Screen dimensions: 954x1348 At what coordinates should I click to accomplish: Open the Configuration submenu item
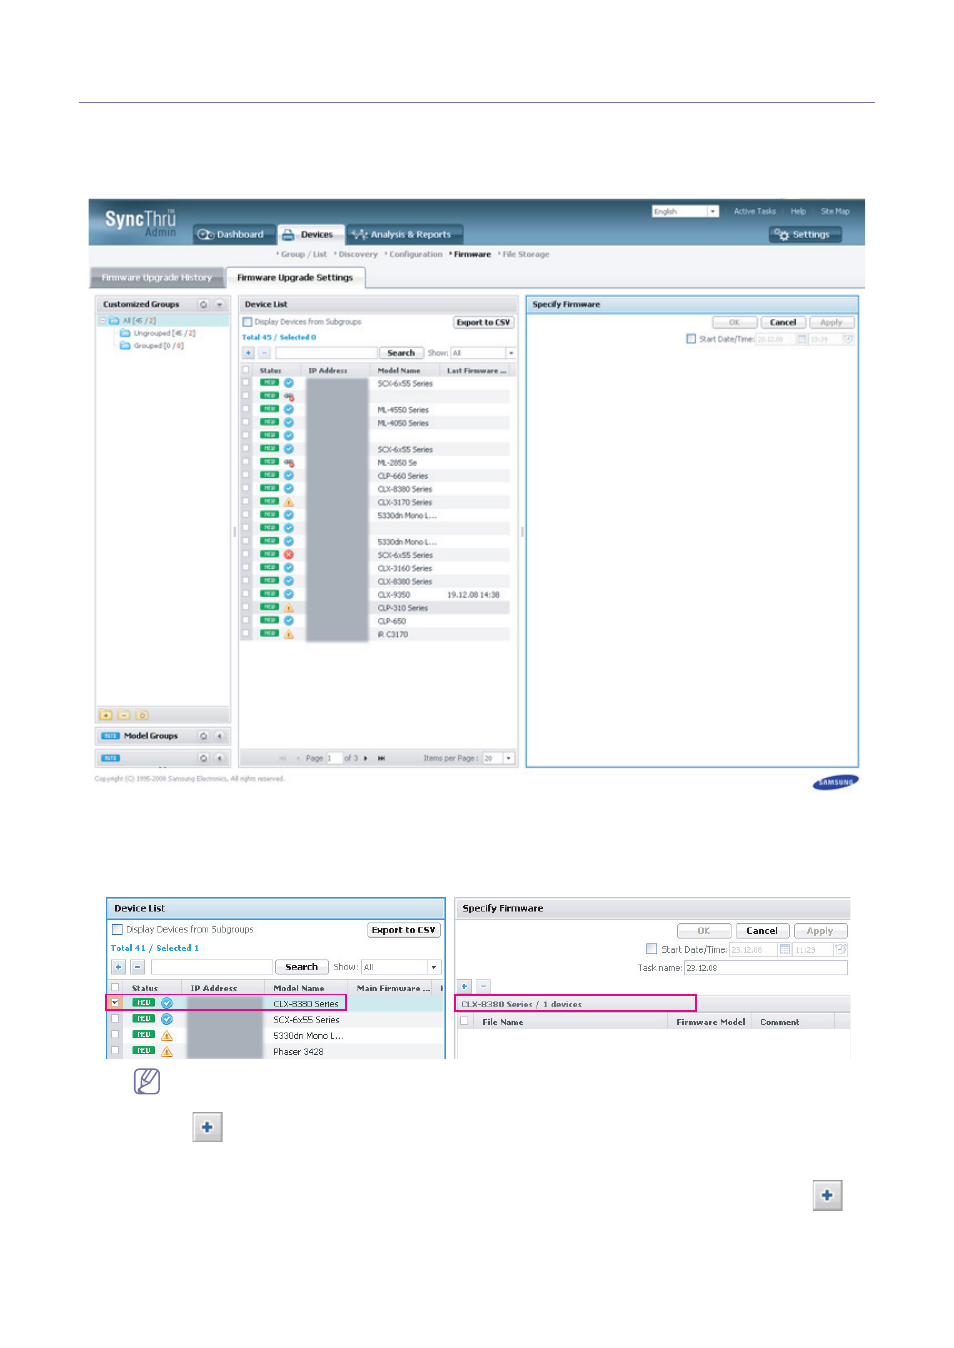415,254
